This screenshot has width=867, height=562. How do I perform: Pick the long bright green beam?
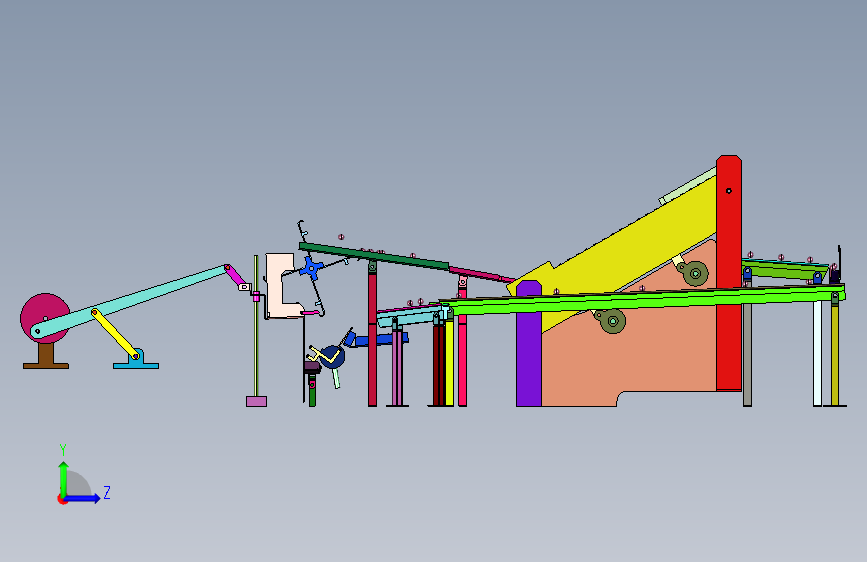tap(644, 300)
